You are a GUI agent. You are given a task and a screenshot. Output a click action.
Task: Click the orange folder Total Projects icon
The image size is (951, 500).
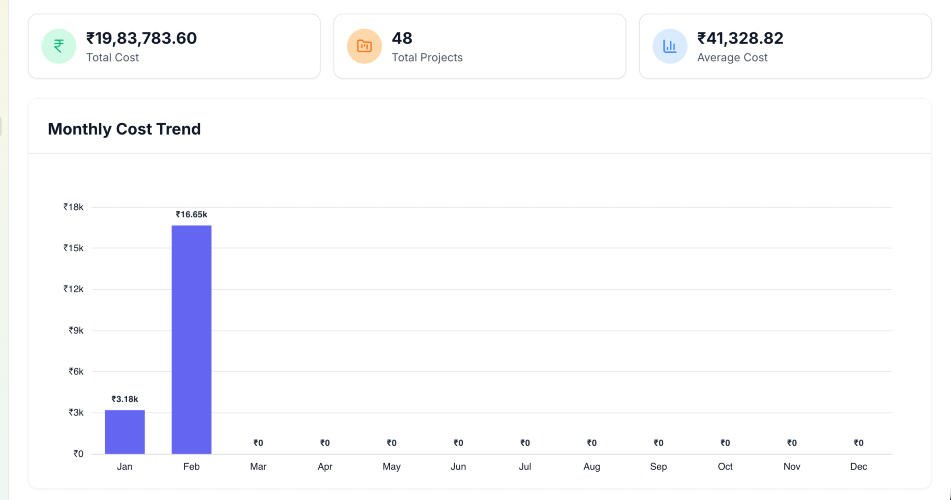pyautogui.click(x=364, y=46)
